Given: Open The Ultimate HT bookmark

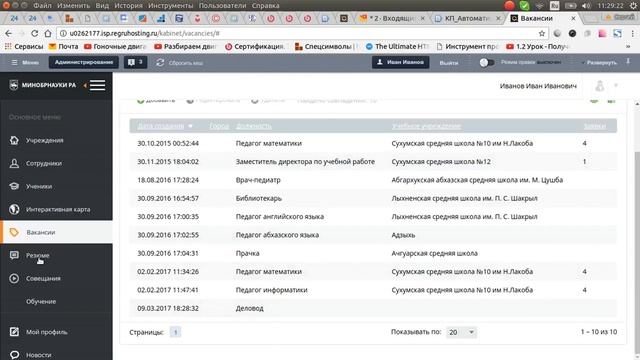Looking at the screenshot, I should (x=397, y=47).
